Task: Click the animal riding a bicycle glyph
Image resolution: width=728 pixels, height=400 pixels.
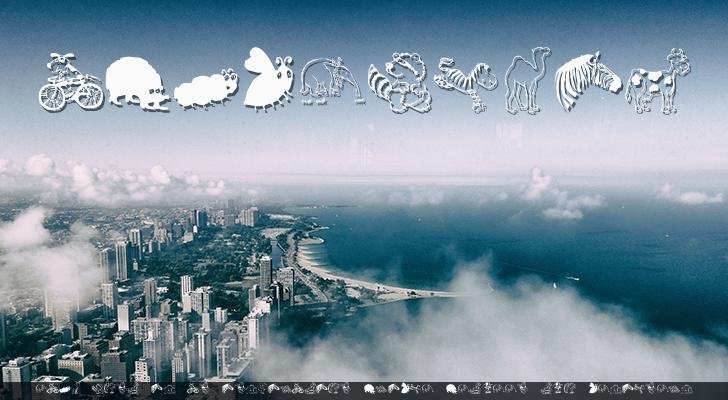Action: [70, 82]
